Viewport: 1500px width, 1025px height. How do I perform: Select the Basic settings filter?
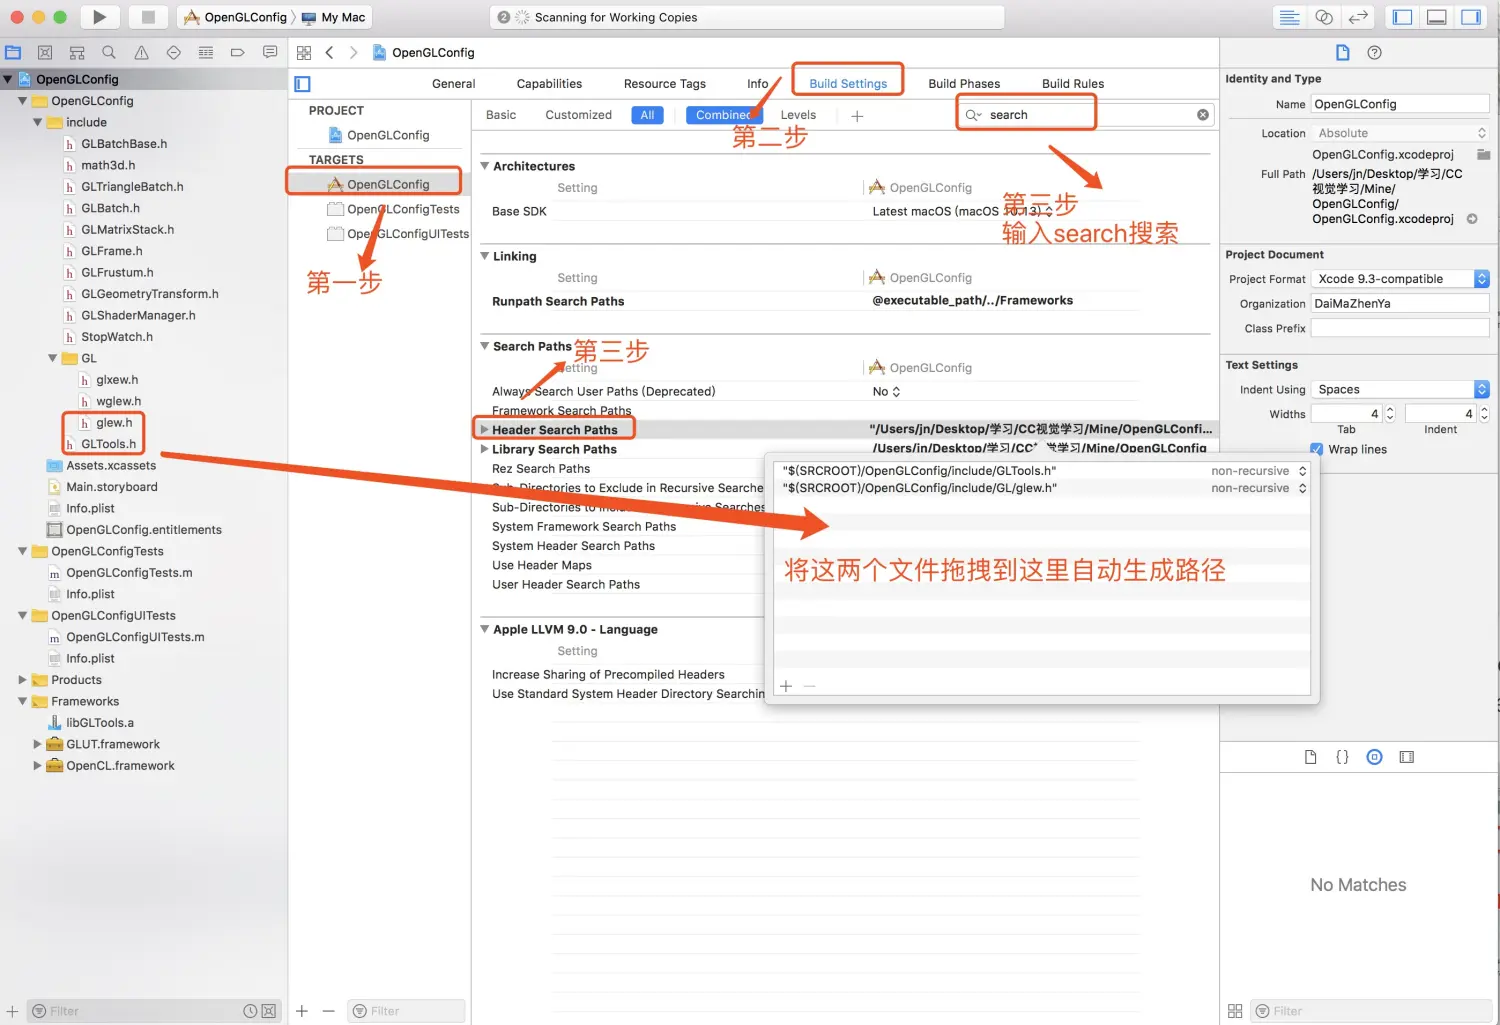pos(501,115)
